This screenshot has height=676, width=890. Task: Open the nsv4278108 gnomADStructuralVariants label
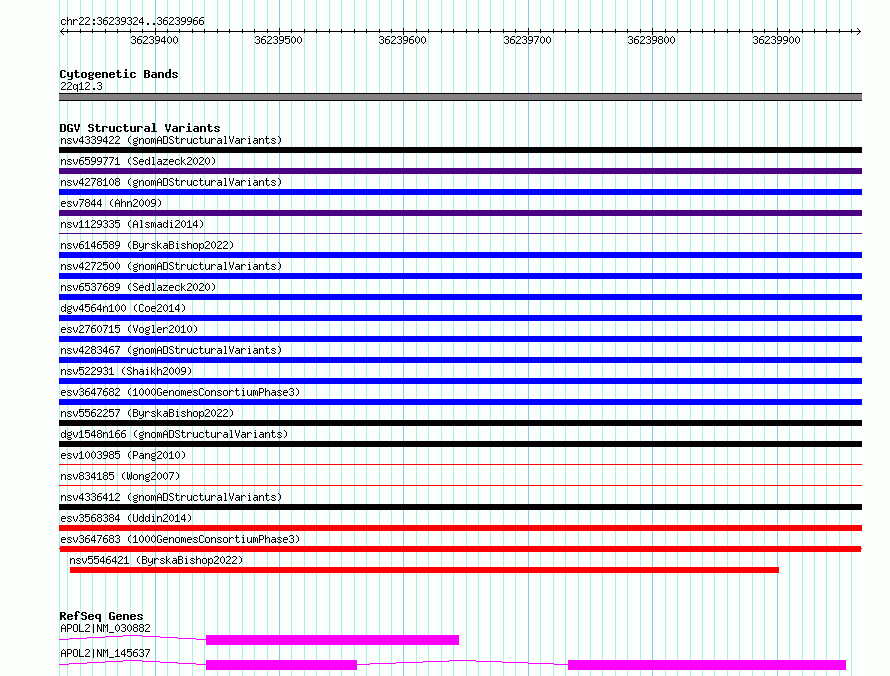coord(171,182)
